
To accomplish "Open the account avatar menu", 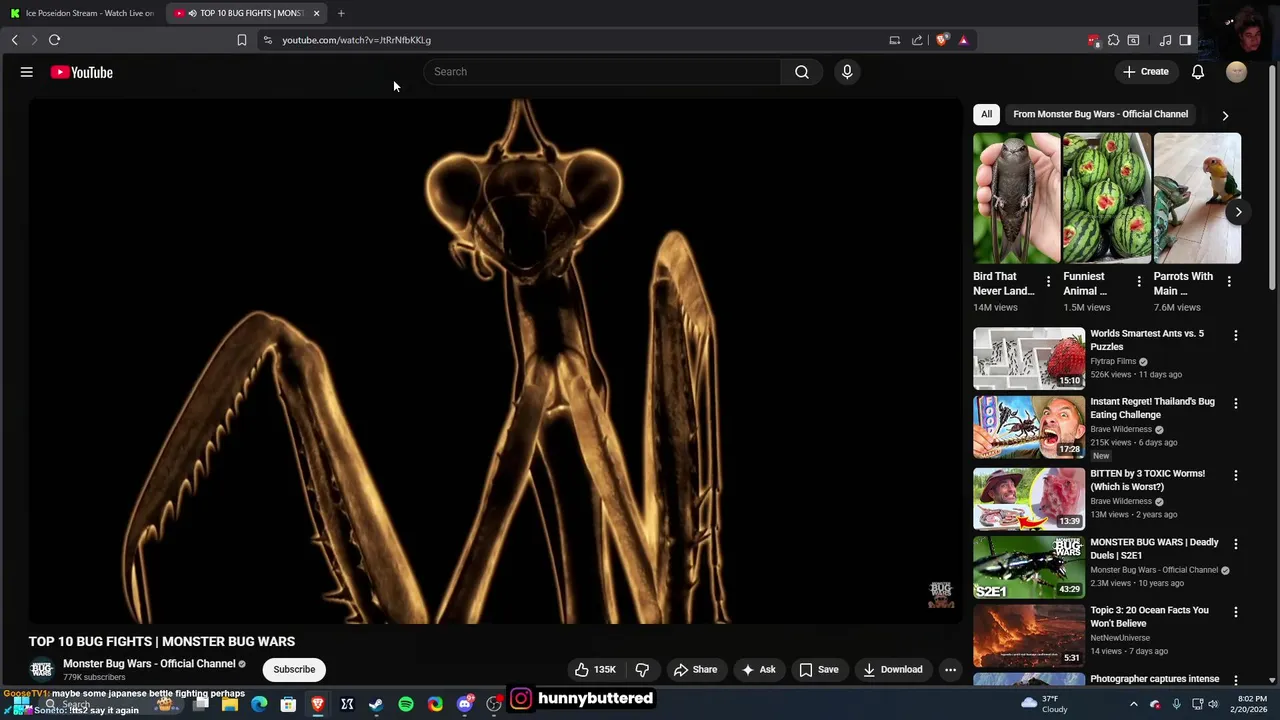I will point(1237,72).
